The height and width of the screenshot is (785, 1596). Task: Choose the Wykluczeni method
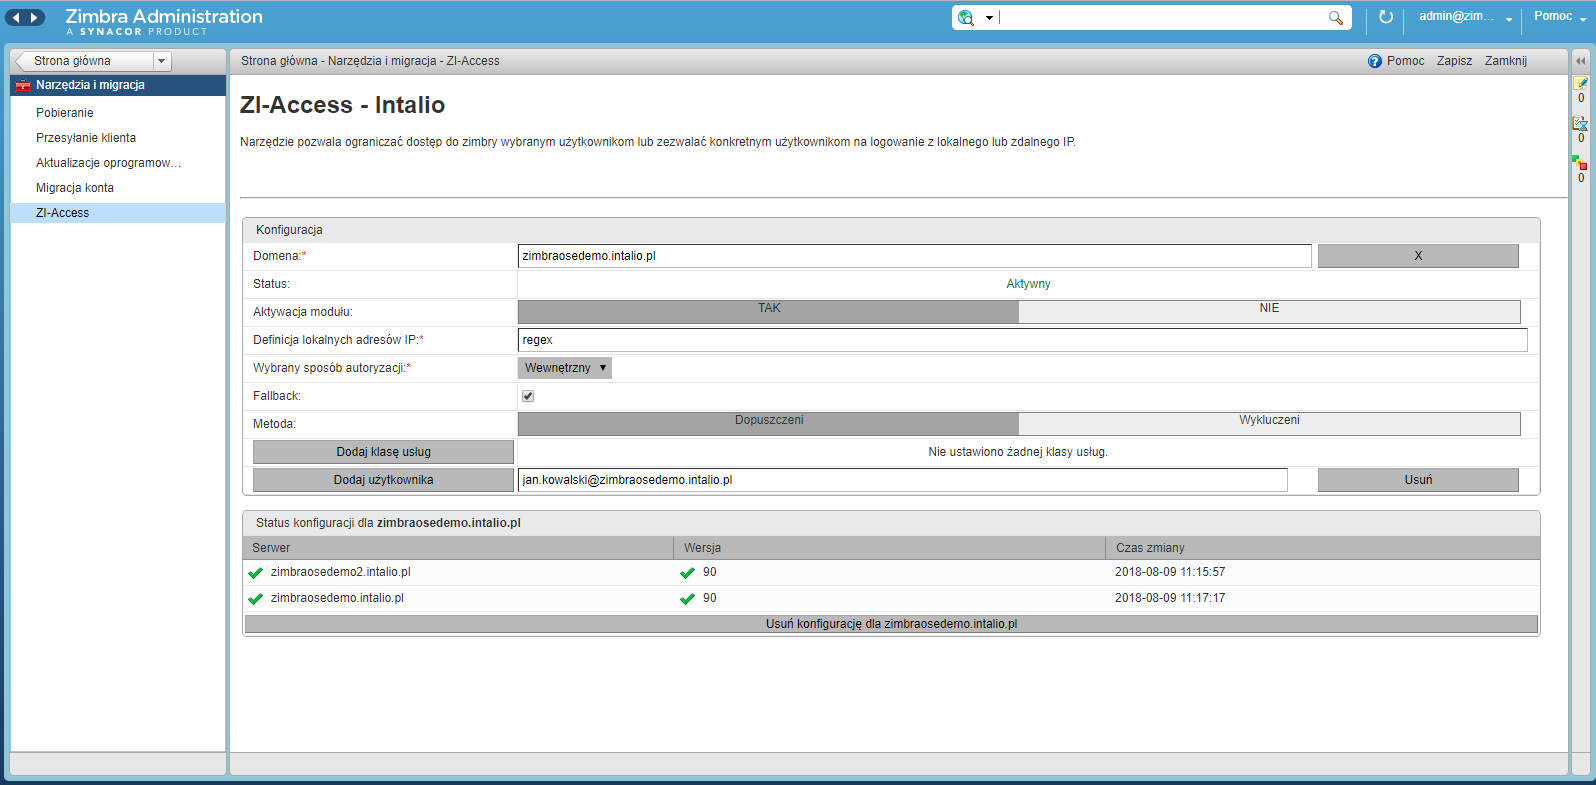[x=1270, y=423]
